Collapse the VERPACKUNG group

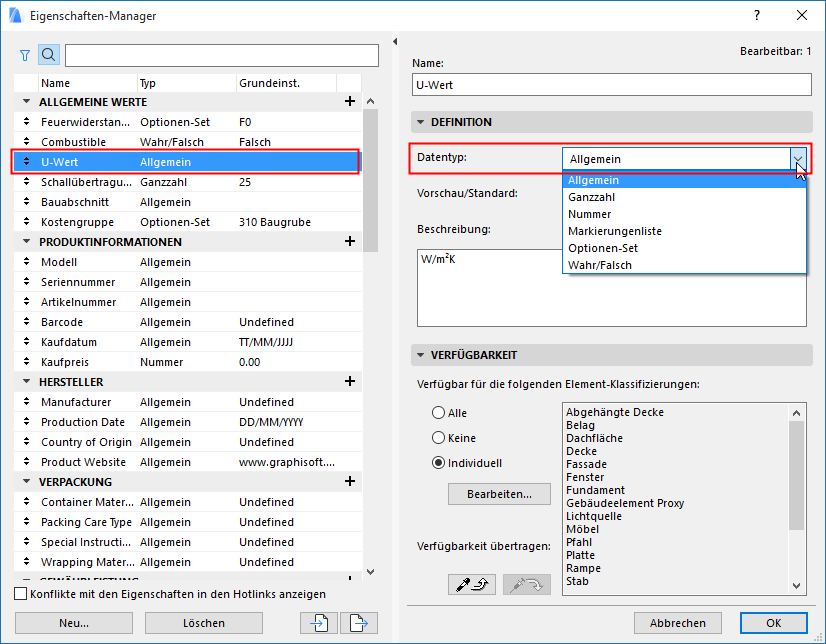pyautogui.click(x=26, y=482)
